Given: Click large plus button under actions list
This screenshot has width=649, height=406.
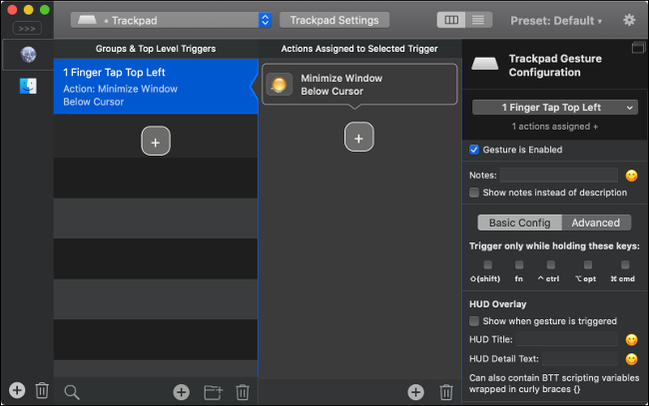Looking at the screenshot, I should pos(359,137).
